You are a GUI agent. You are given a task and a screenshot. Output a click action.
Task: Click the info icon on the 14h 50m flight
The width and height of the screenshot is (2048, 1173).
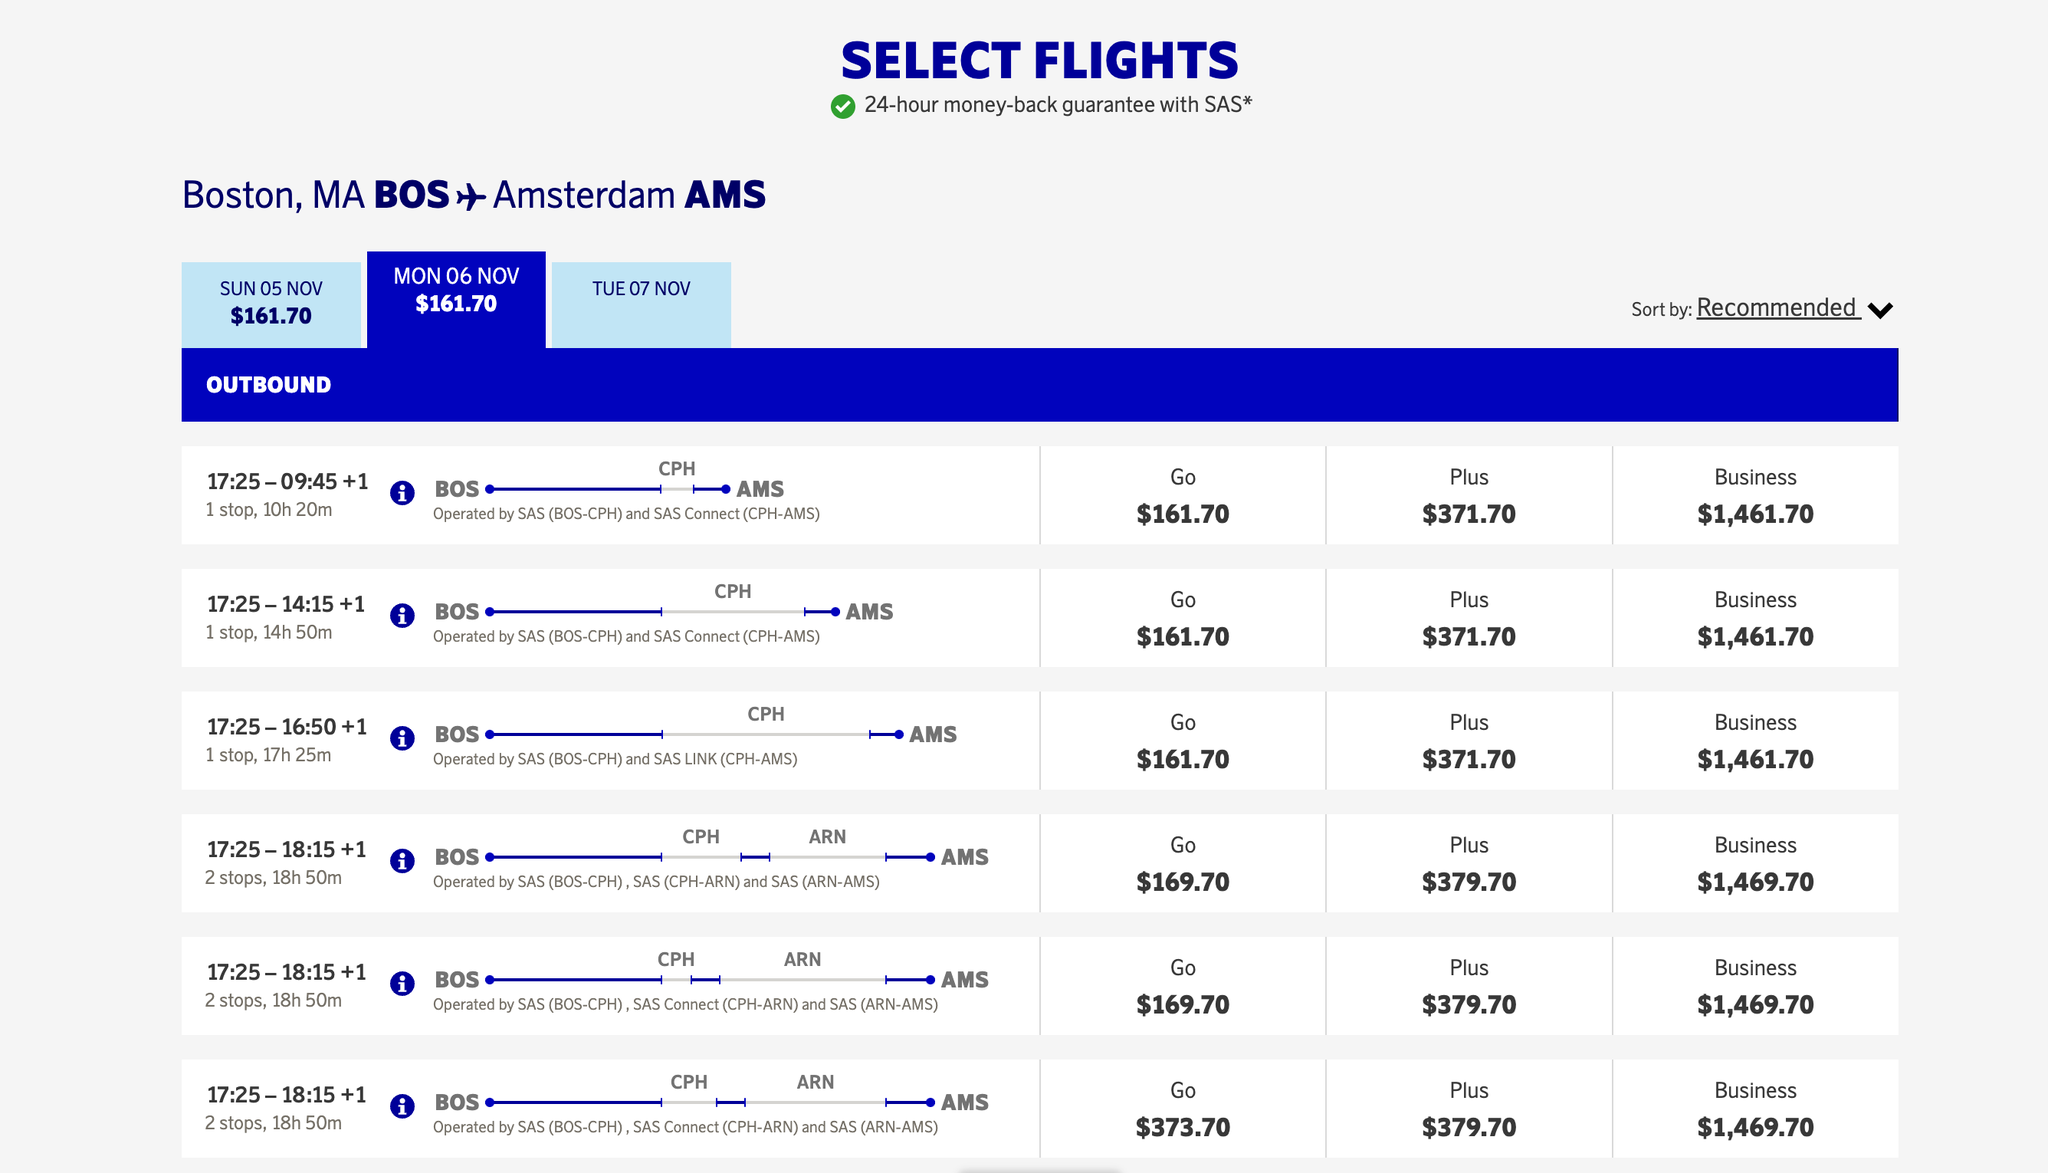pyautogui.click(x=403, y=617)
